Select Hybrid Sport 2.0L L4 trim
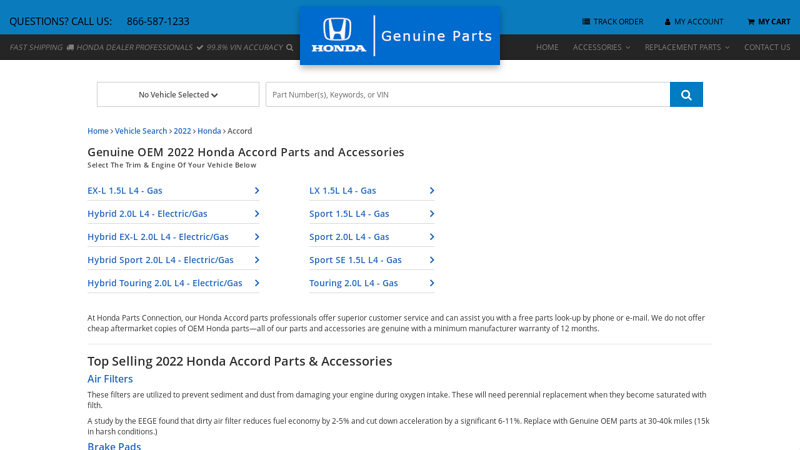800x450 pixels. [x=160, y=260]
